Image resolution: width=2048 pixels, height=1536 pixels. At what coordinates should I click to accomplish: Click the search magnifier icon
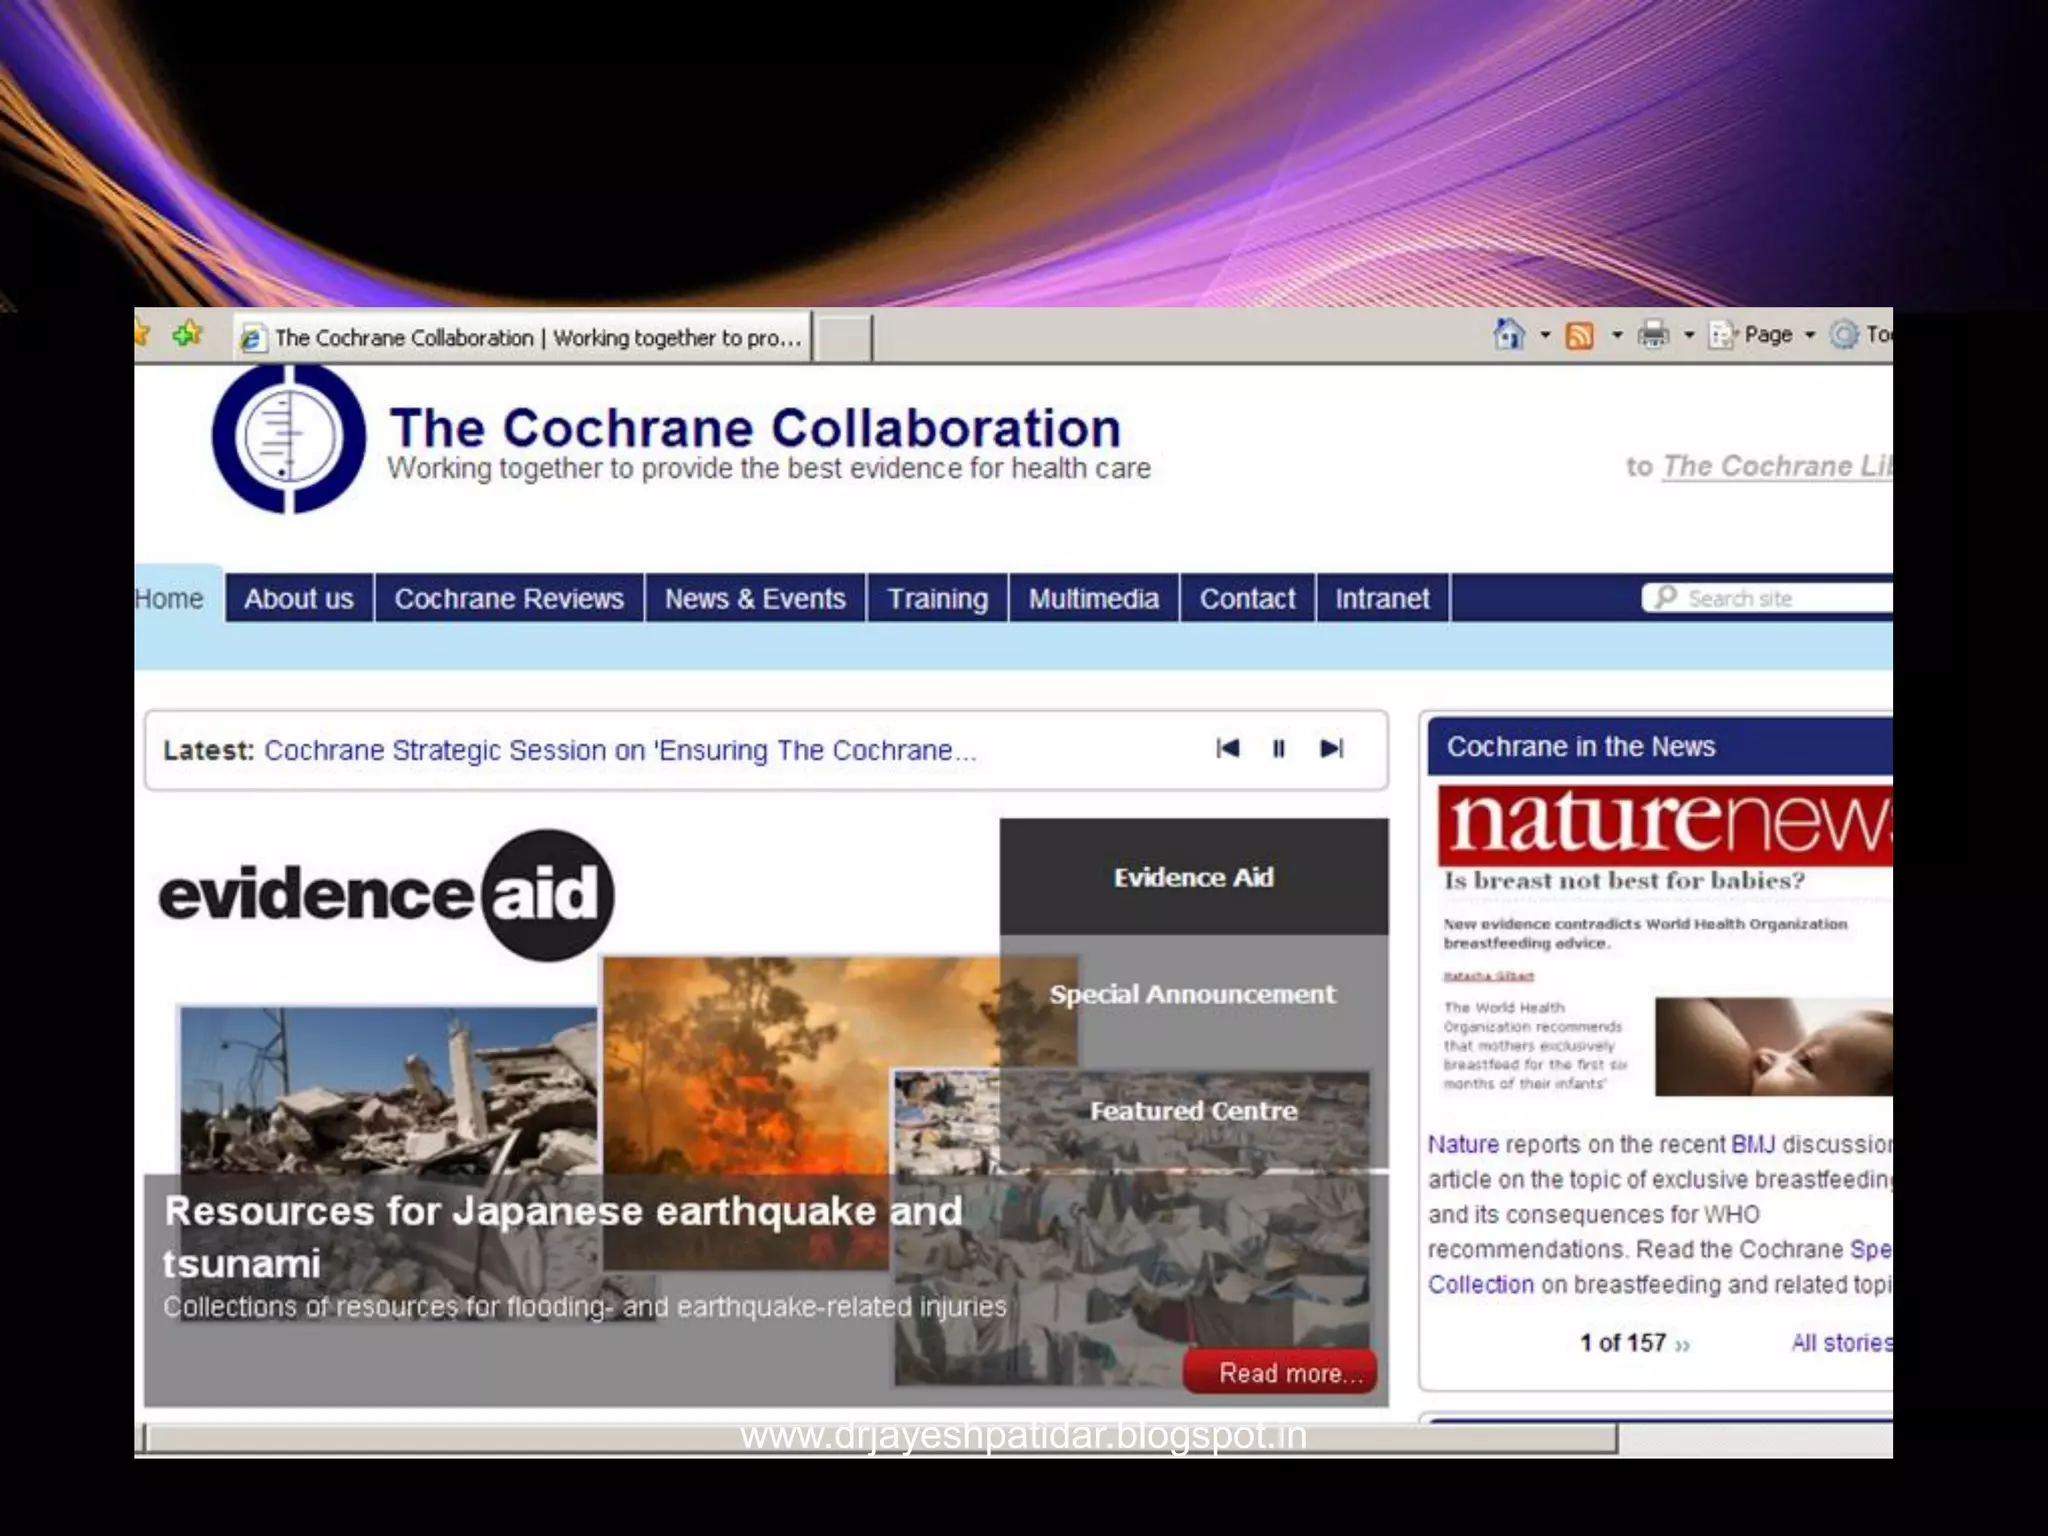pos(1665,597)
